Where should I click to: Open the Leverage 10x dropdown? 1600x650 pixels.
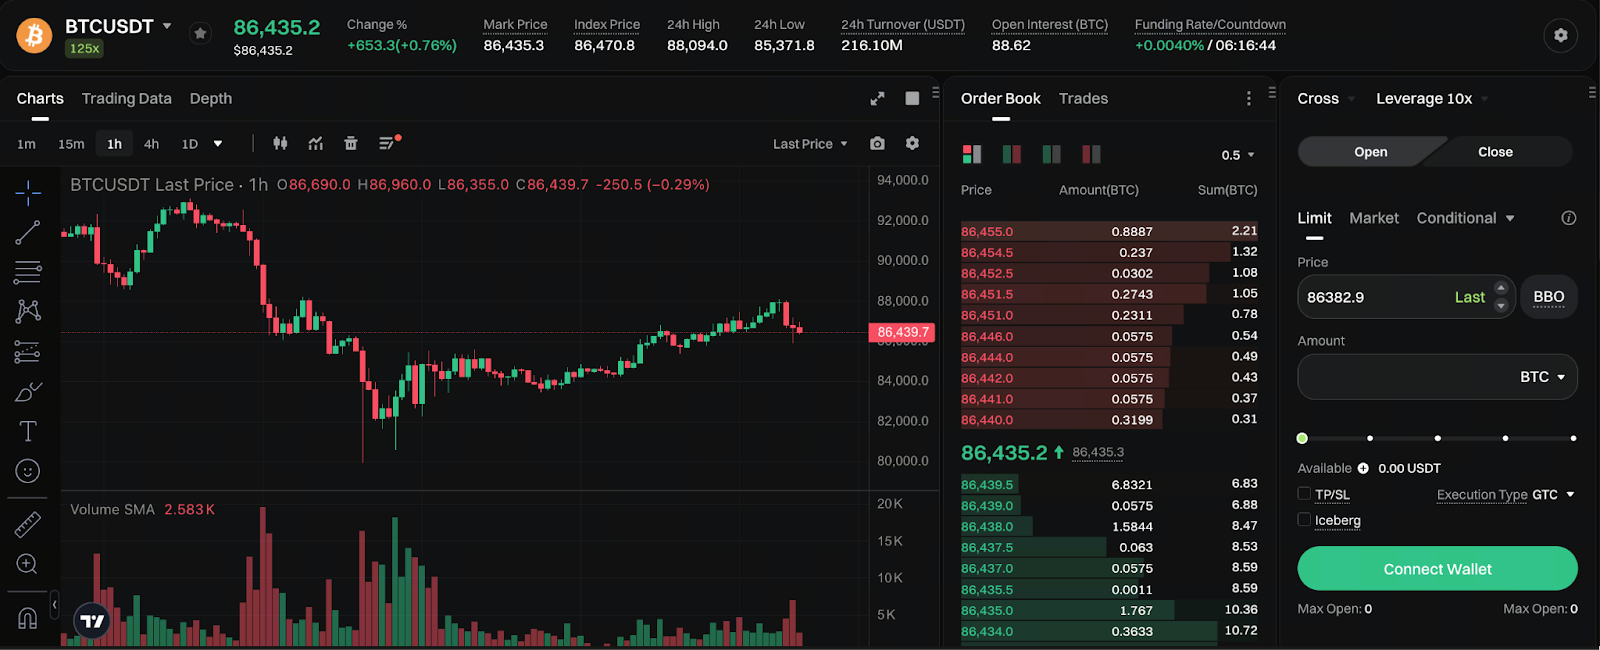(1432, 98)
